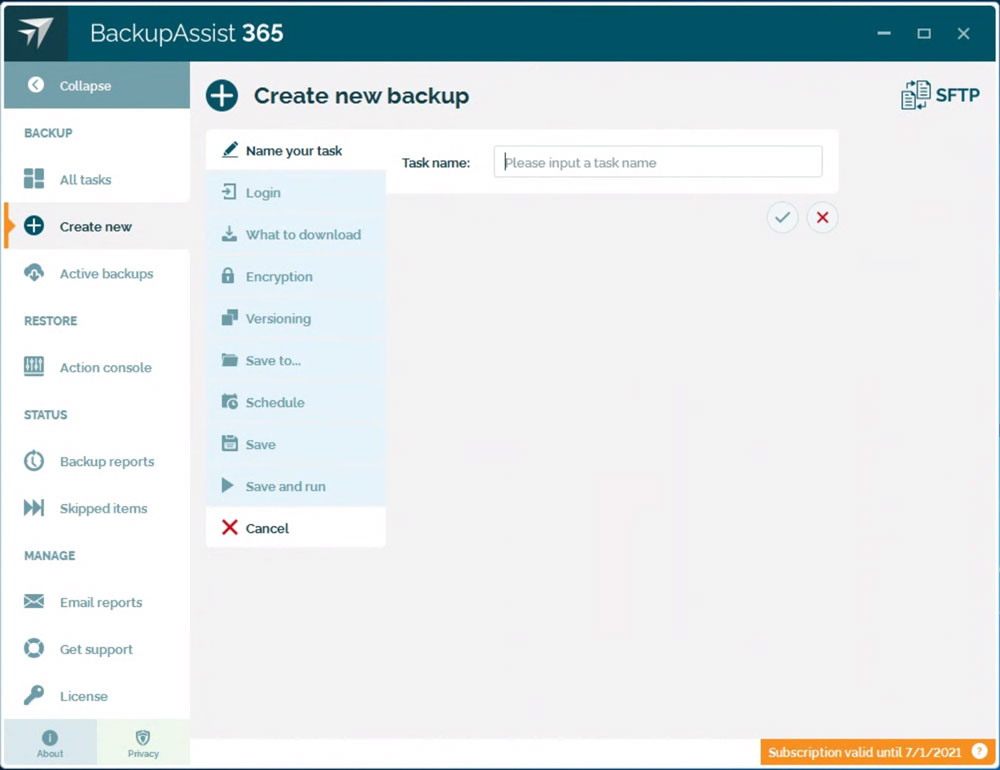Click the help question mark on subscription banner
This screenshot has width=1000, height=770.
point(979,751)
